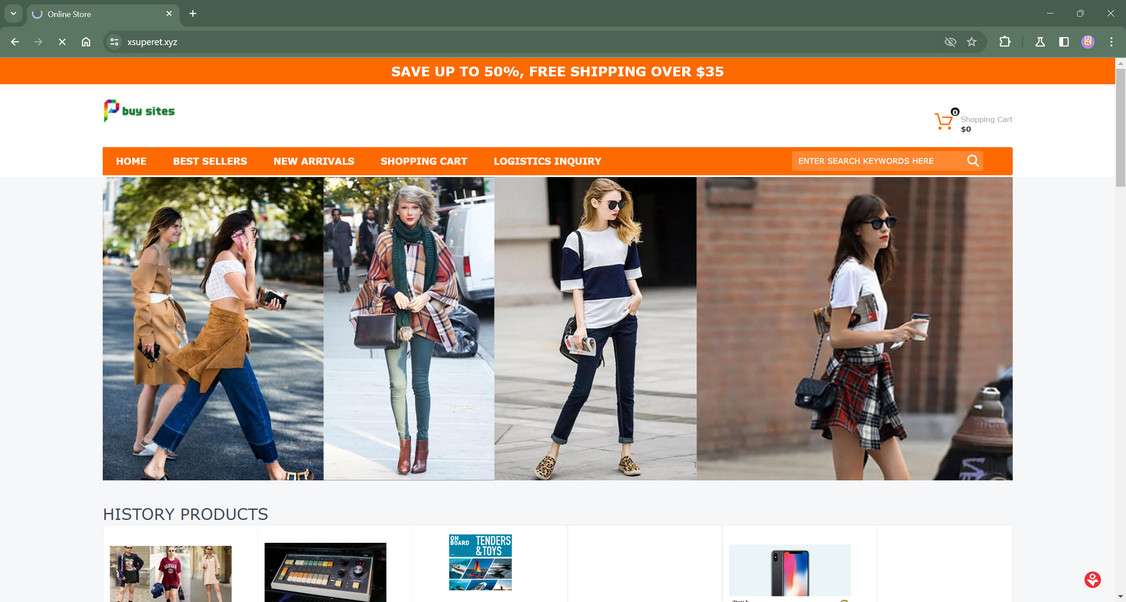Open the tab search dropdown arrow

pyautogui.click(x=13, y=13)
